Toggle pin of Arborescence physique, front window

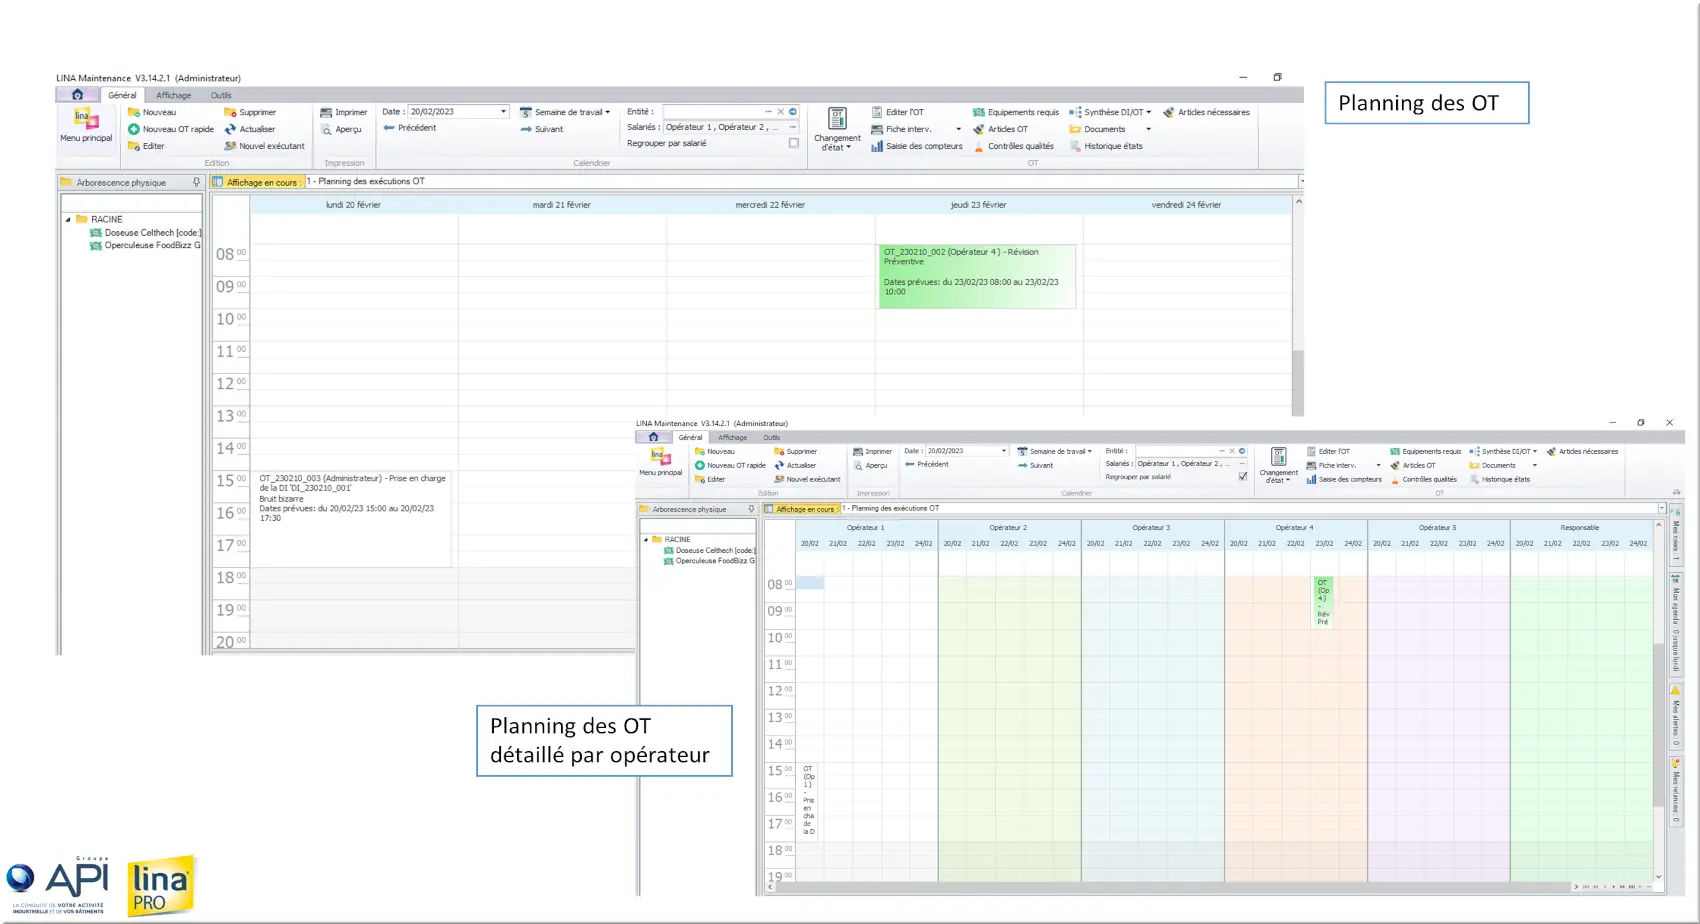pos(751,509)
